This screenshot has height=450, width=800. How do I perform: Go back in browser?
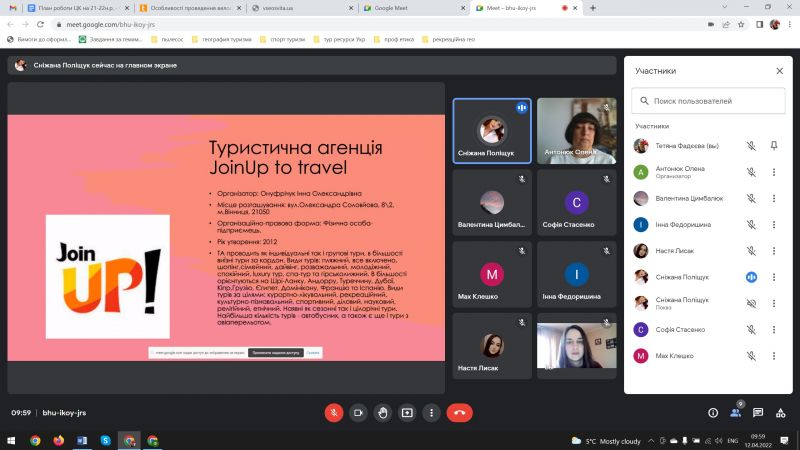(x=10, y=24)
